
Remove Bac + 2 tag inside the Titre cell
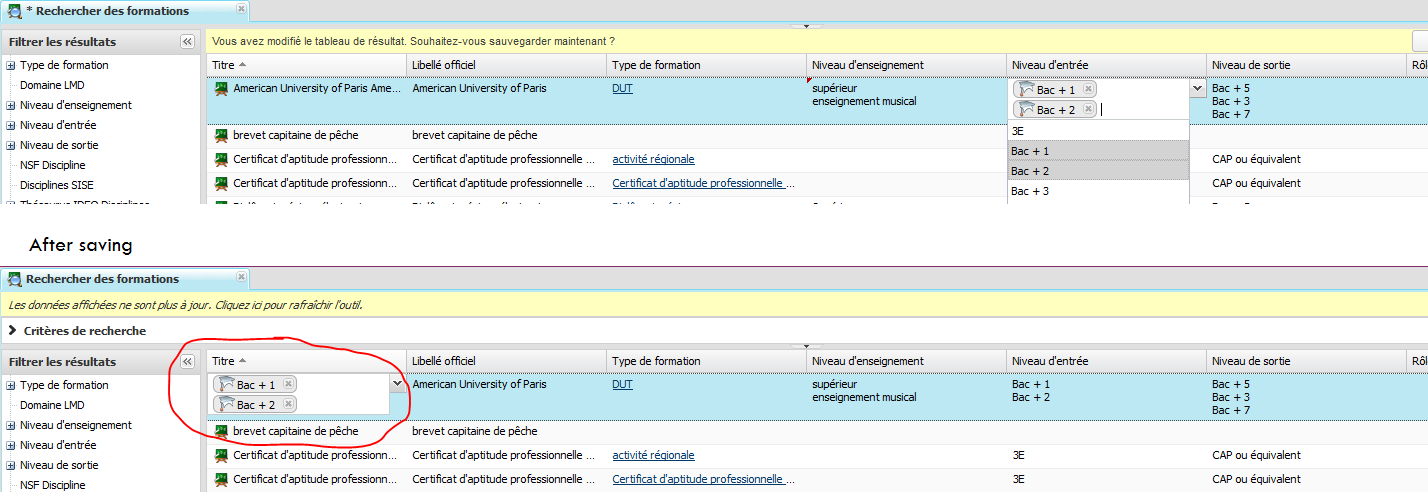point(288,404)
